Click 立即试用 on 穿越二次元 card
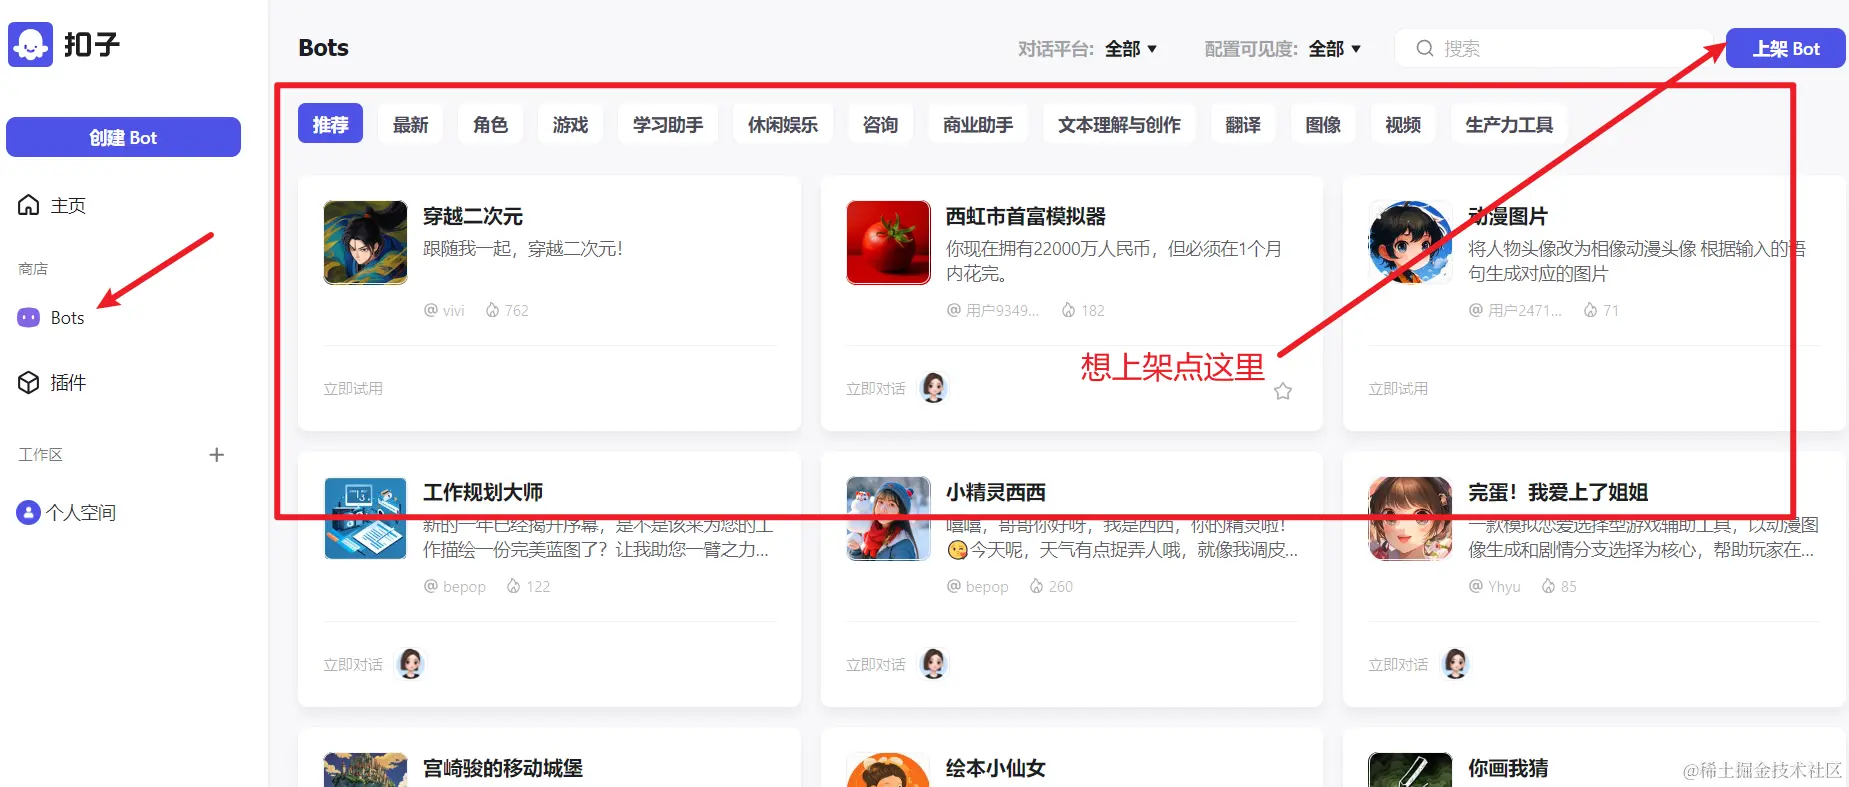Viewport: 1849px width, 787px height. tap(353, 388)
